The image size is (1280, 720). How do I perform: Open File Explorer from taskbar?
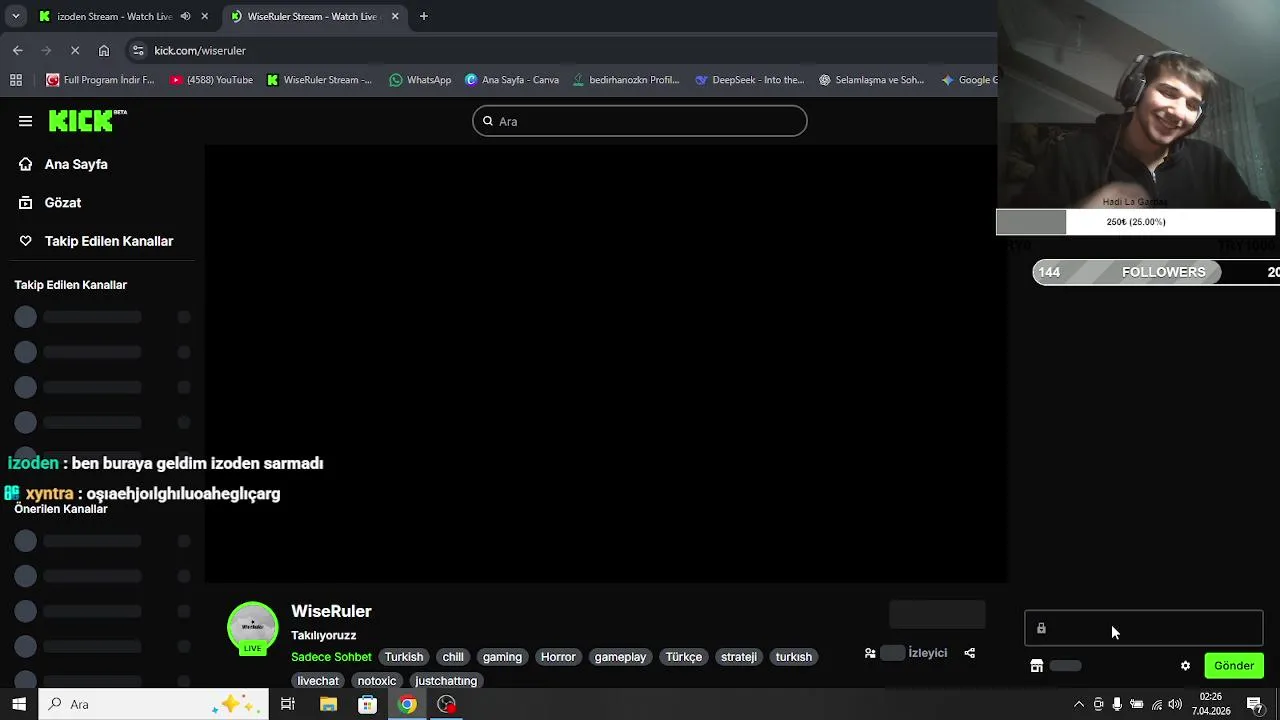point(328,704)
